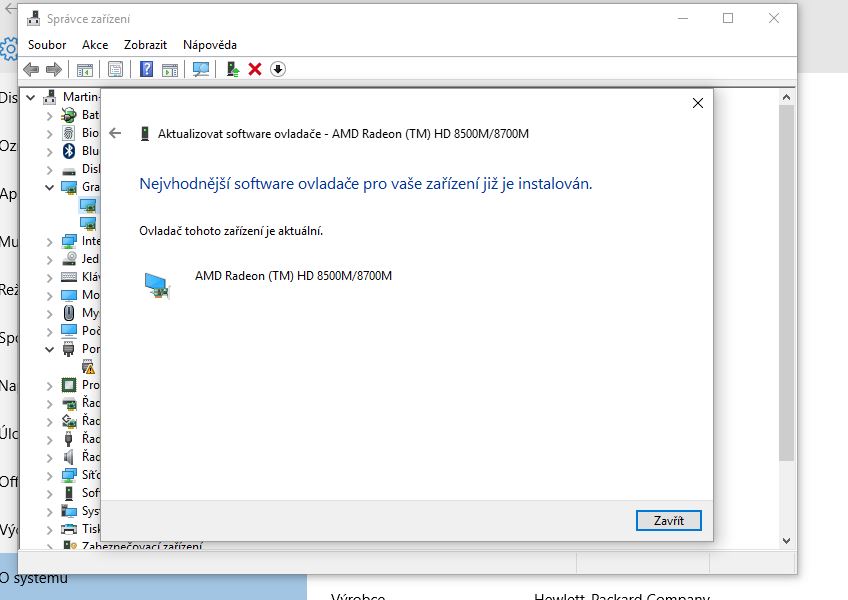
Task: Maximize the Správce zařízení window
Action: pos(728,18)
